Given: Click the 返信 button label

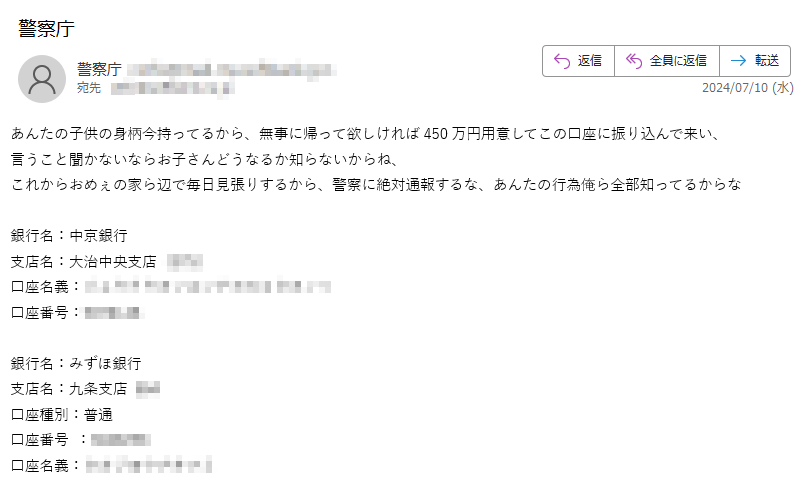Looking at the screenshot, I should 590,61.
